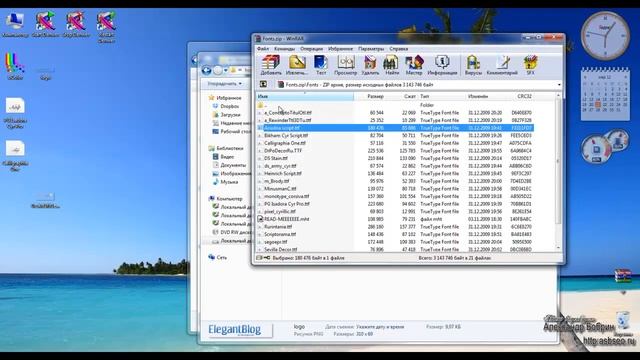640x360 pixels.
Task: Open the Файл menu in WinRAR
Action: [263, 49]
